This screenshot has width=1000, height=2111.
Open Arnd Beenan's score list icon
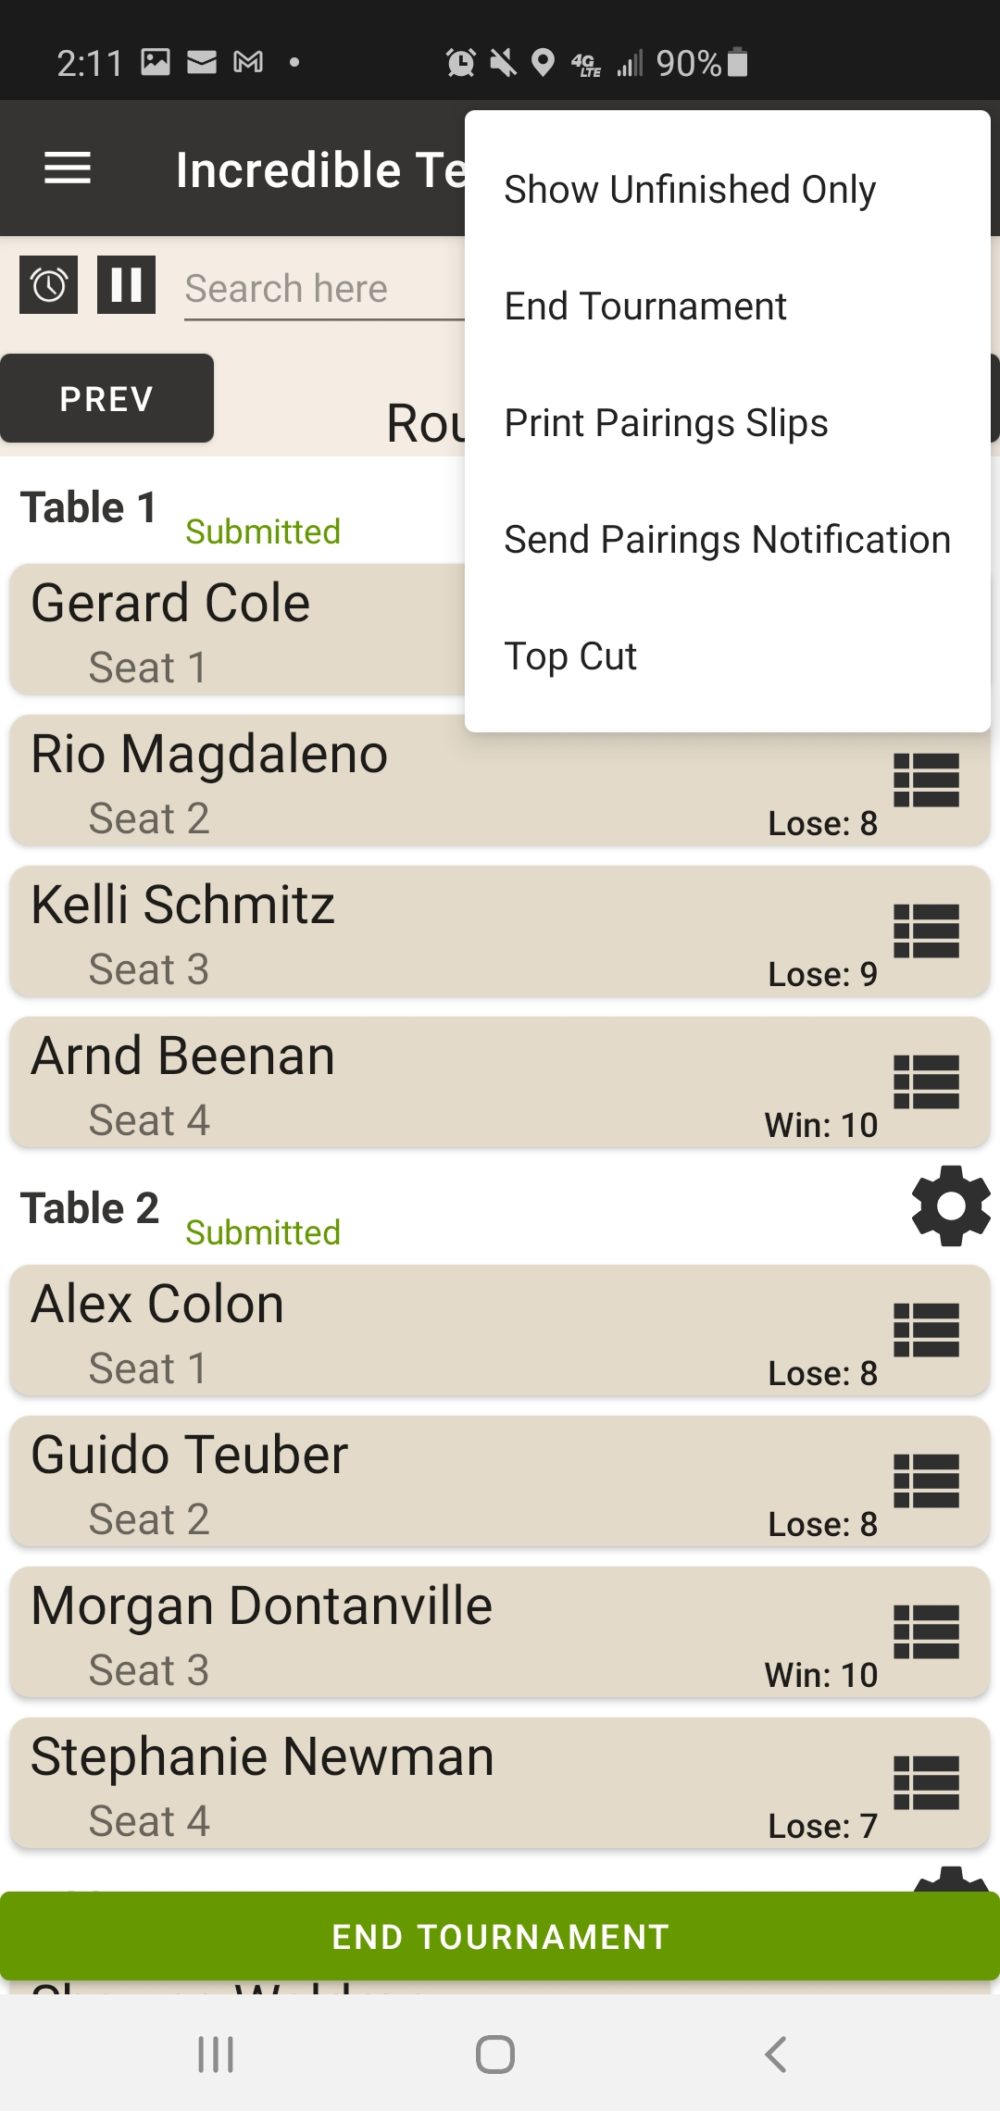pyautogui.click(x=926, y=1082)
